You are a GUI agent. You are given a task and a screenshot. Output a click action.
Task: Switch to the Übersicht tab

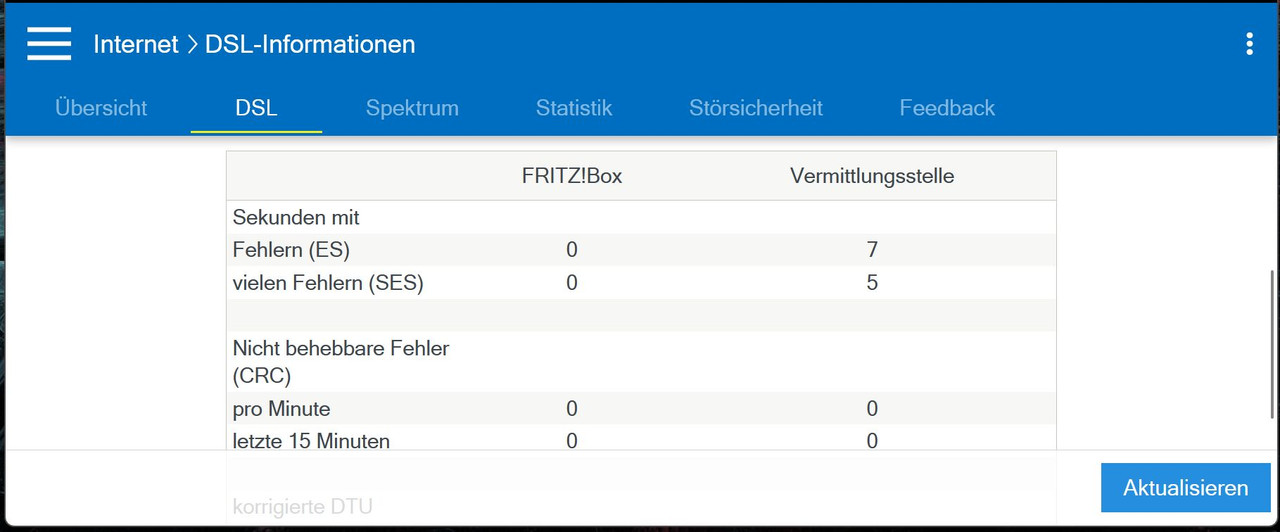tap(101, 108)
